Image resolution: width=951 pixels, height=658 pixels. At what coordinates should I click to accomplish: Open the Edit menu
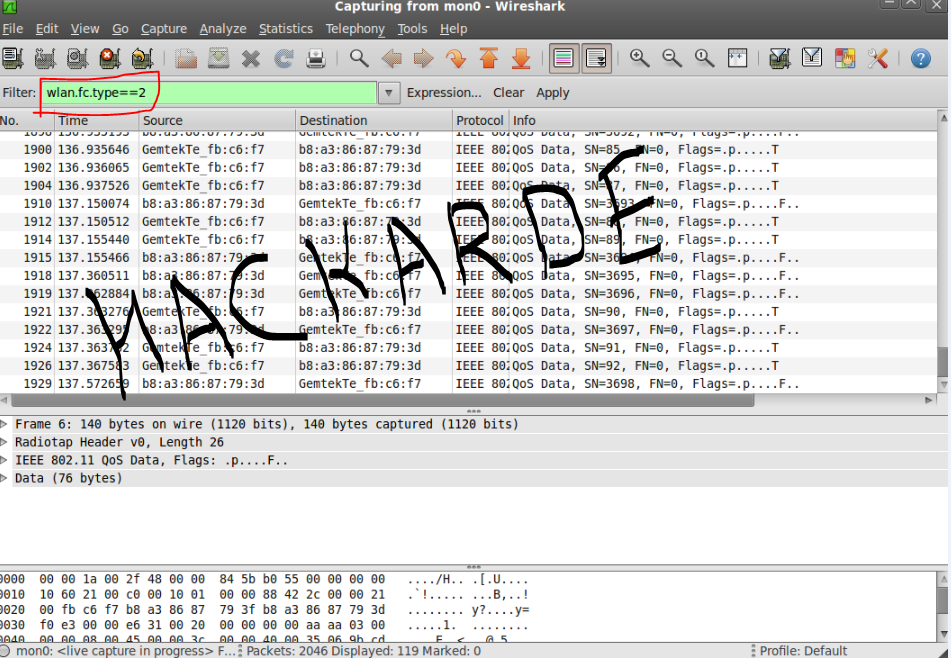(47, 29)
